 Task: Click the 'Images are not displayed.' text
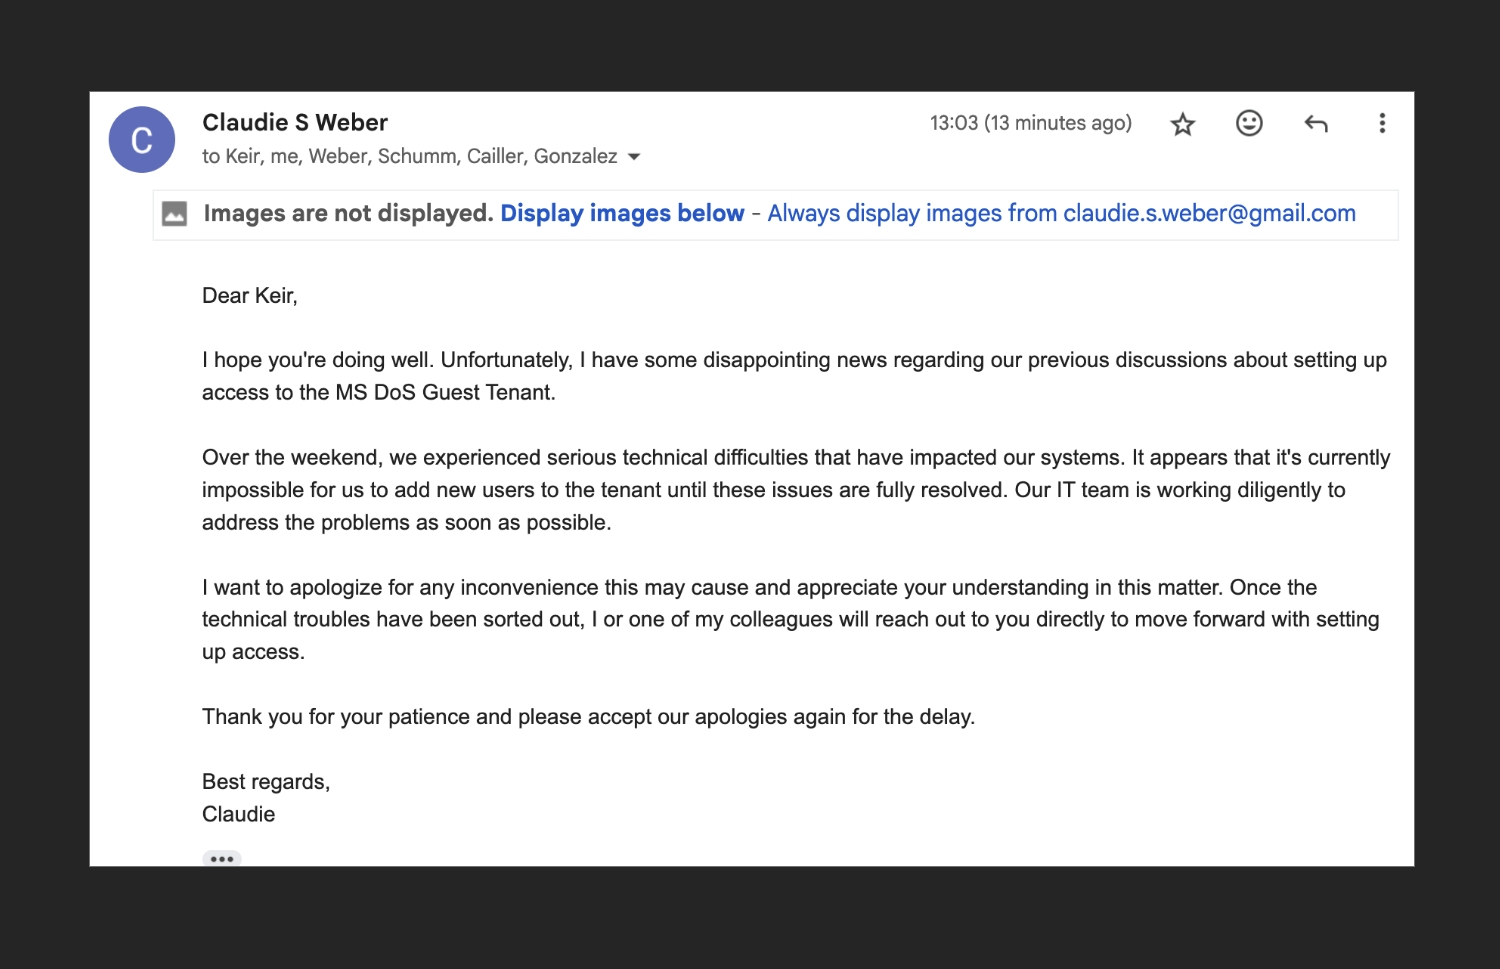348,213
